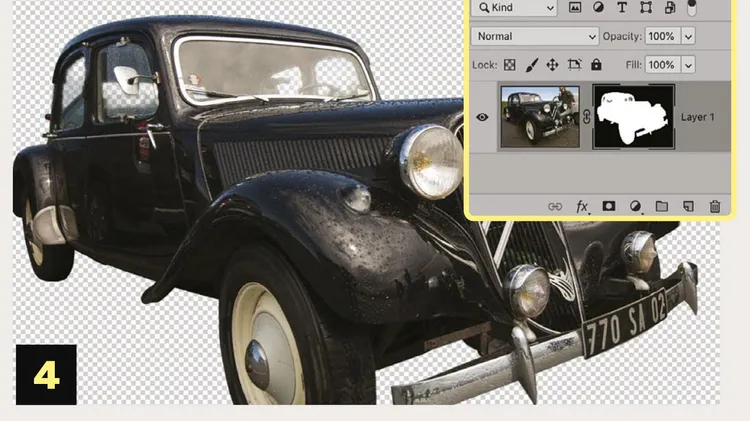Click the Fill 100% field
The height and width of the screenshot is (421, 750).
click(x=662, y=65)
